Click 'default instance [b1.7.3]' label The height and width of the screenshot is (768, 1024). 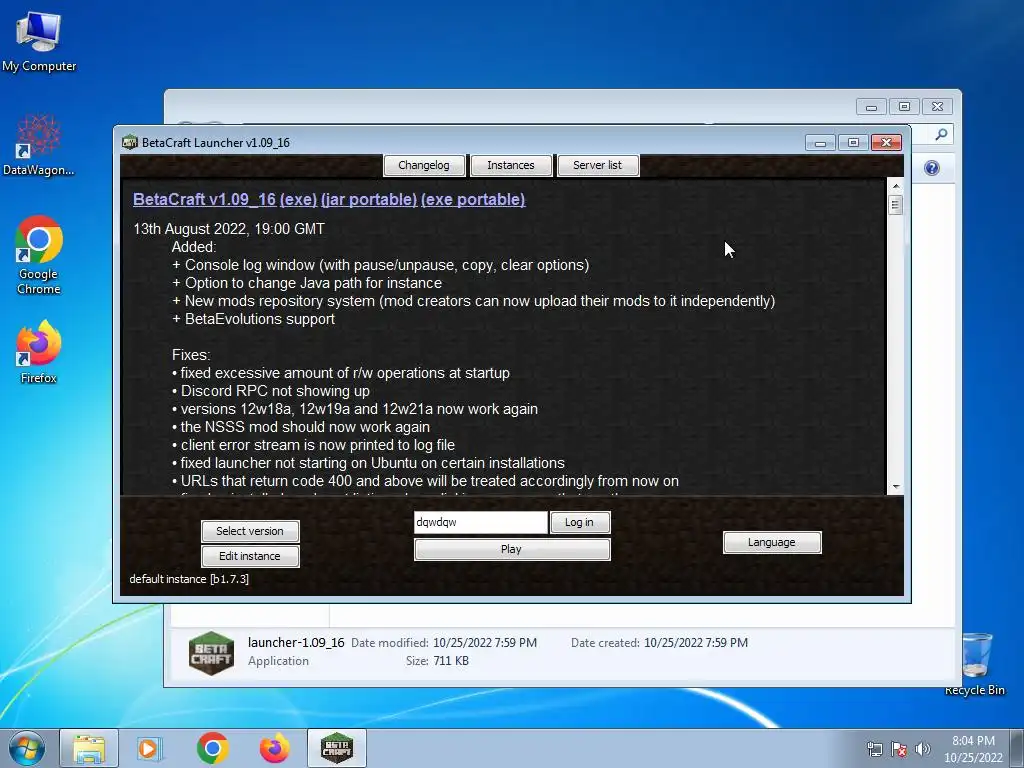(x=189, y=579)
